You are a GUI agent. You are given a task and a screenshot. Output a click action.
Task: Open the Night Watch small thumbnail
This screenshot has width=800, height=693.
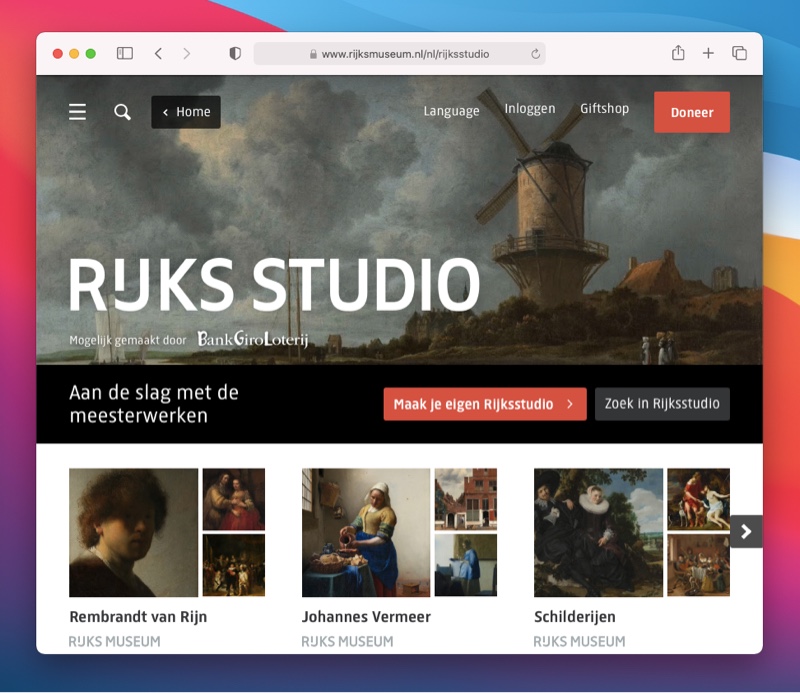click(234, 565)
